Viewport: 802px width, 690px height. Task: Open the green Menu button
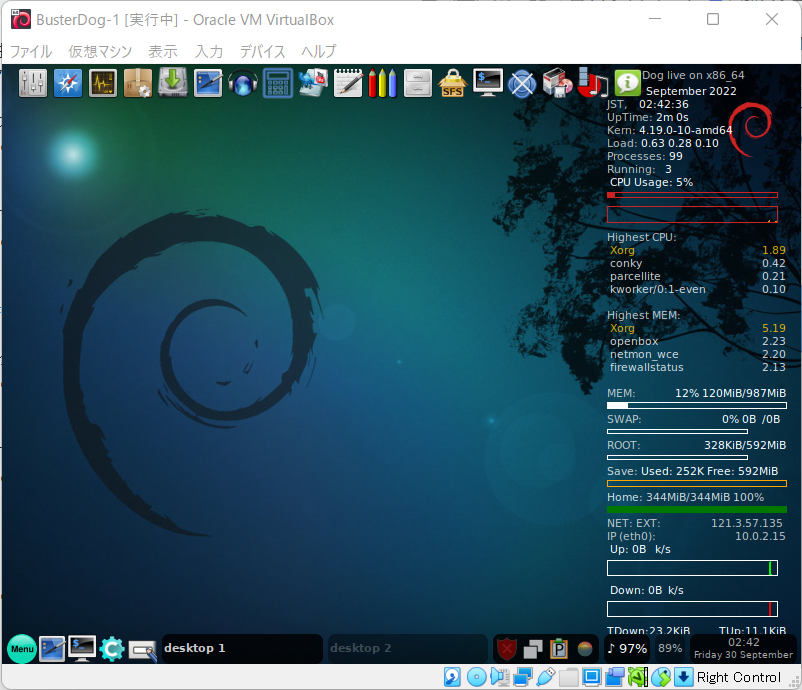click(22, 649)
